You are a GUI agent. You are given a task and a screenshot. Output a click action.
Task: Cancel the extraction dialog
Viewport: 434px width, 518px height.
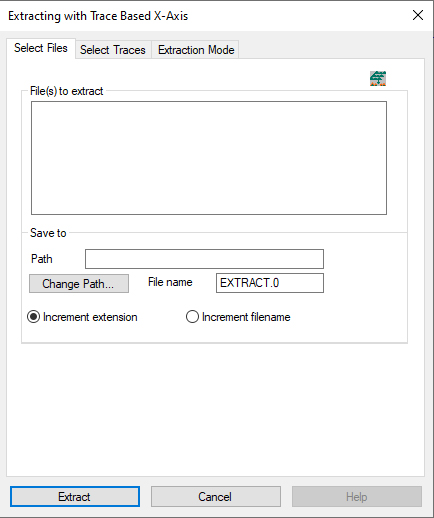(216, 497)
